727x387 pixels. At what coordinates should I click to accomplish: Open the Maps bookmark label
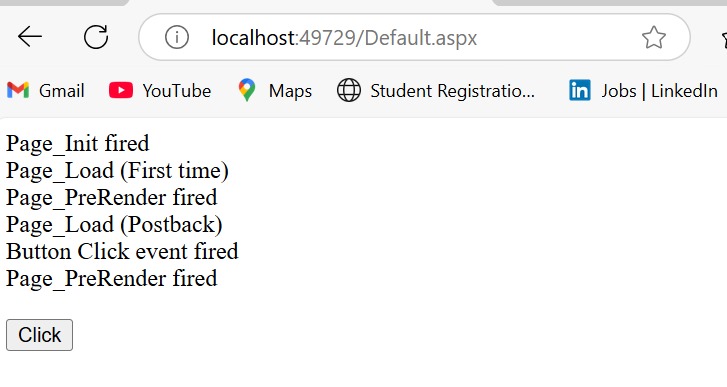[x=290, y=91]
